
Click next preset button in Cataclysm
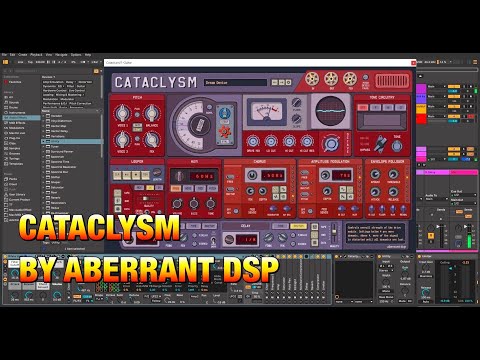282,82
